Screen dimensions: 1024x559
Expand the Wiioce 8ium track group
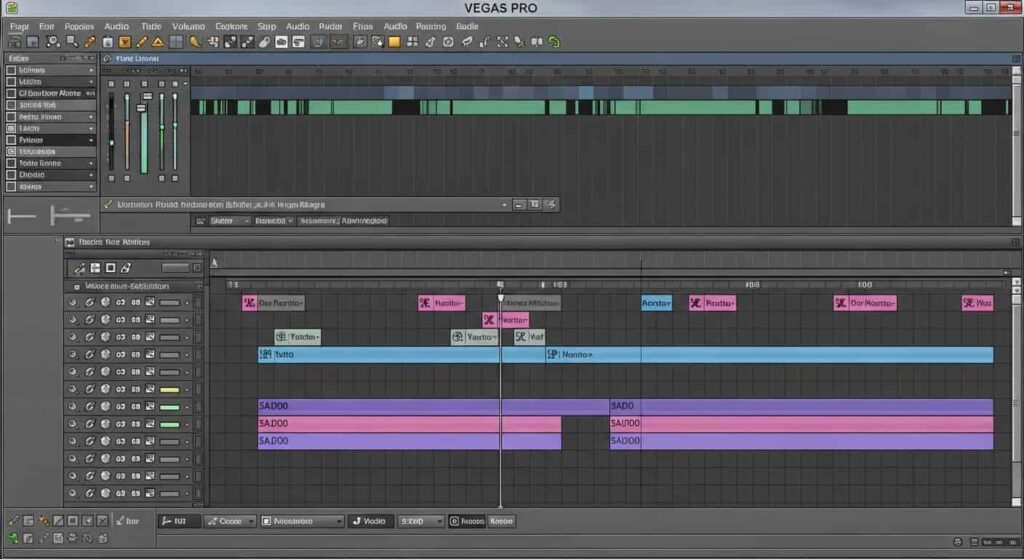pyautogui.click(x=77, y=287)
